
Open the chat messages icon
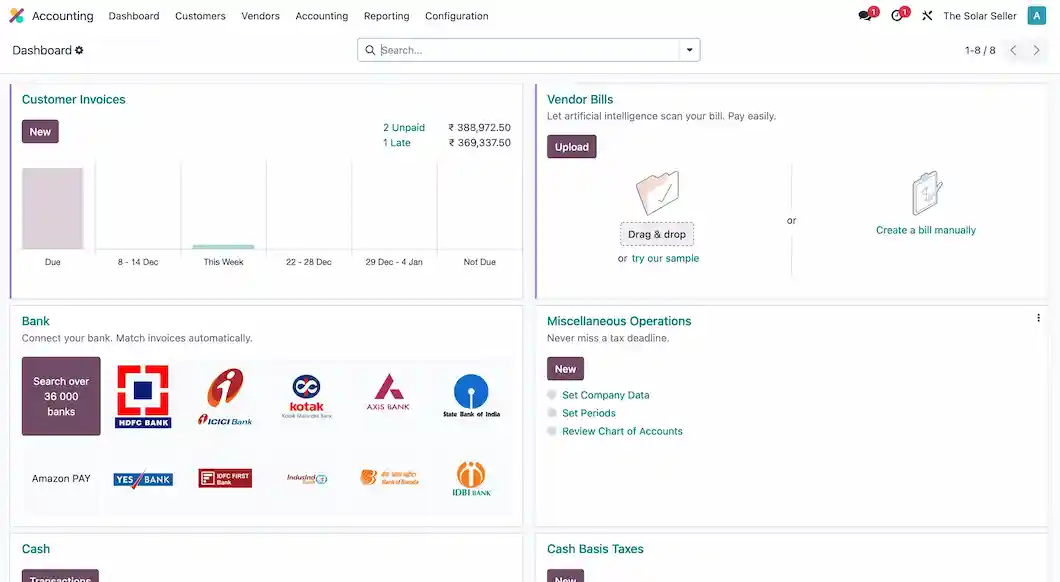point(865,16)
